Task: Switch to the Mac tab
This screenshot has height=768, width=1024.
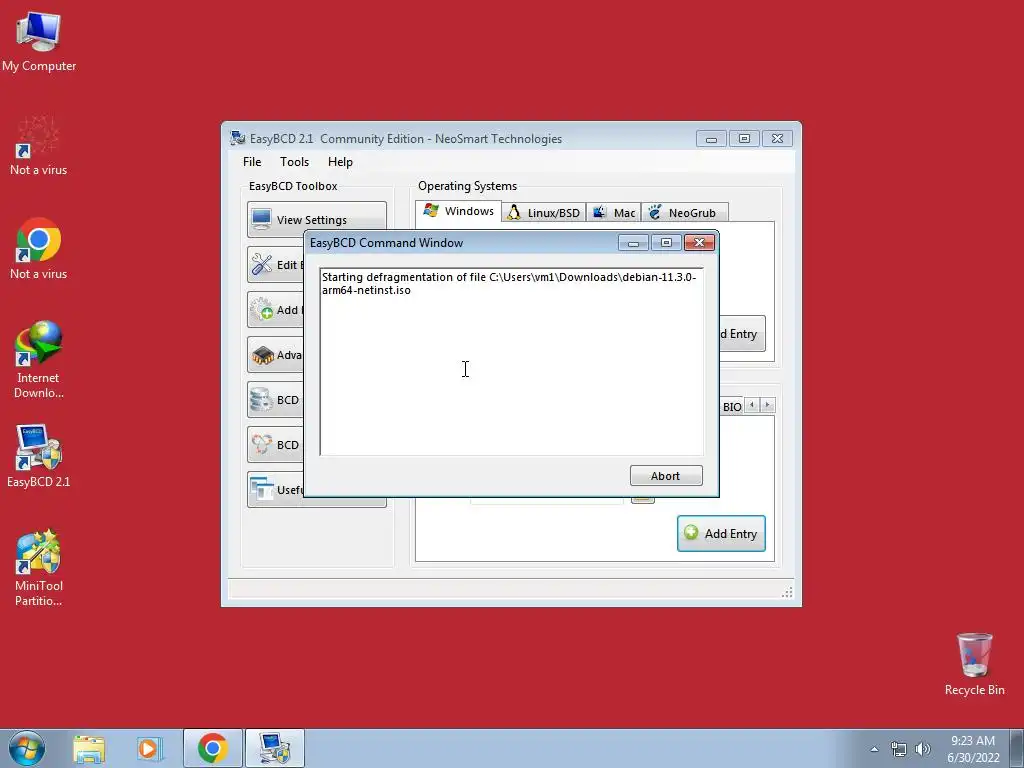Action: click(613, 212)
